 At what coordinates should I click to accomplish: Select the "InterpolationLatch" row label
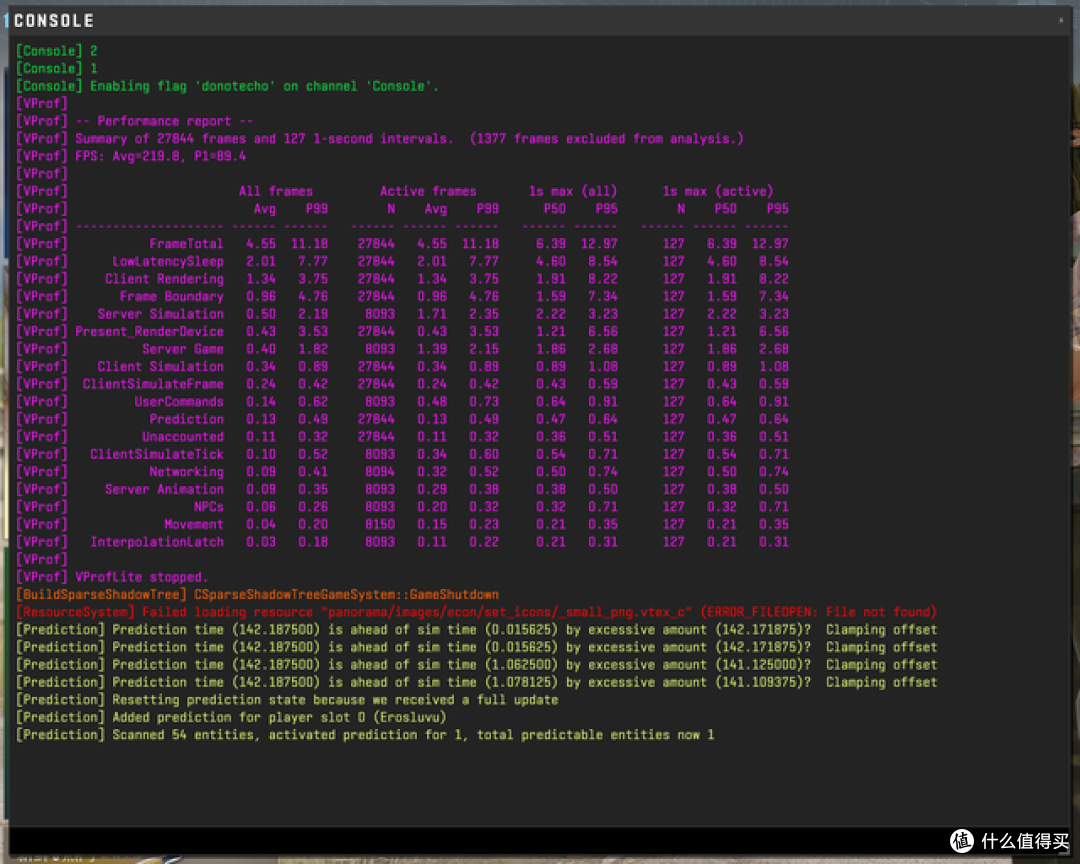coord(157,542)
